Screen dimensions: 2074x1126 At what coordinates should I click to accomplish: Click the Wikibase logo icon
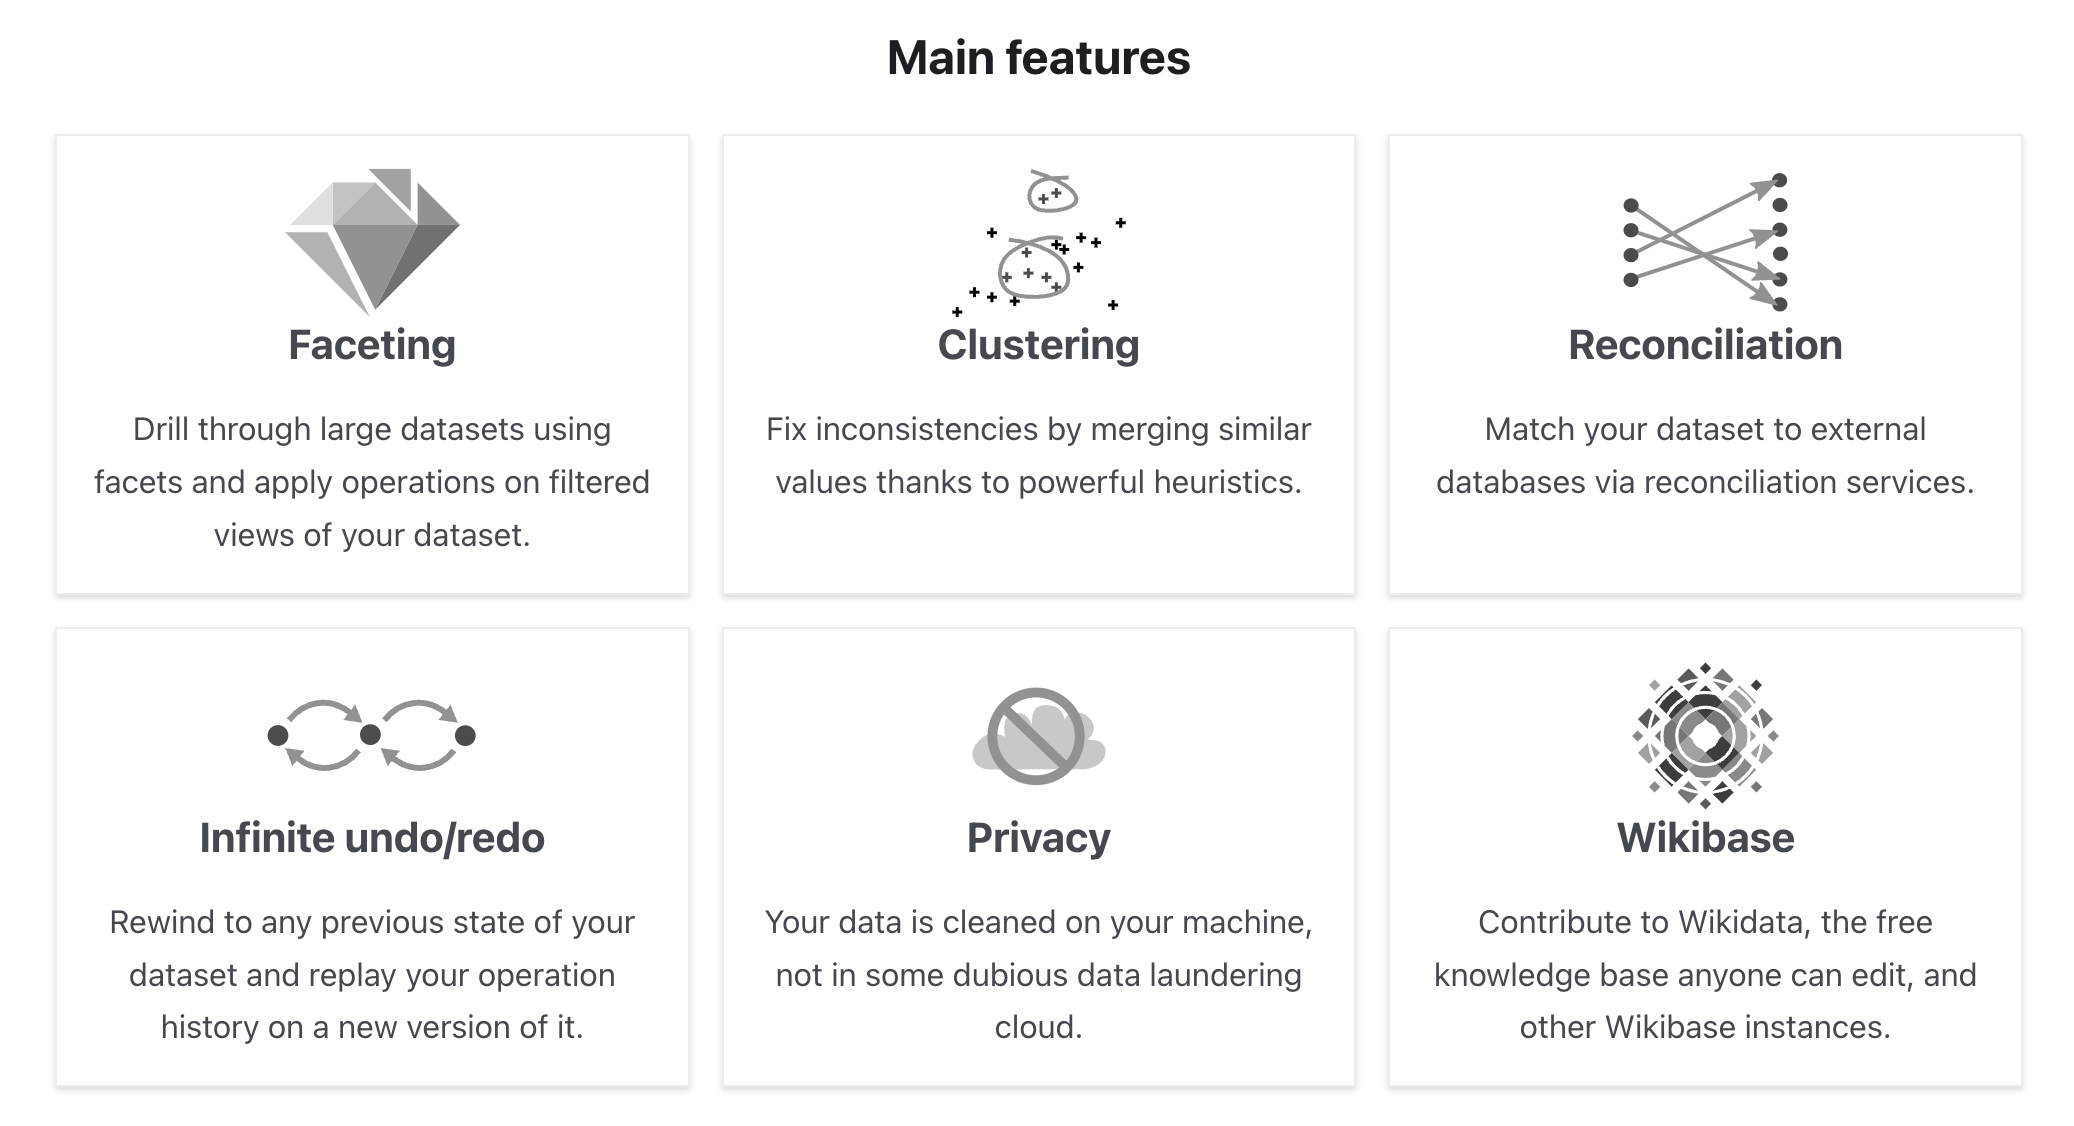click(x=1705, y=735)
